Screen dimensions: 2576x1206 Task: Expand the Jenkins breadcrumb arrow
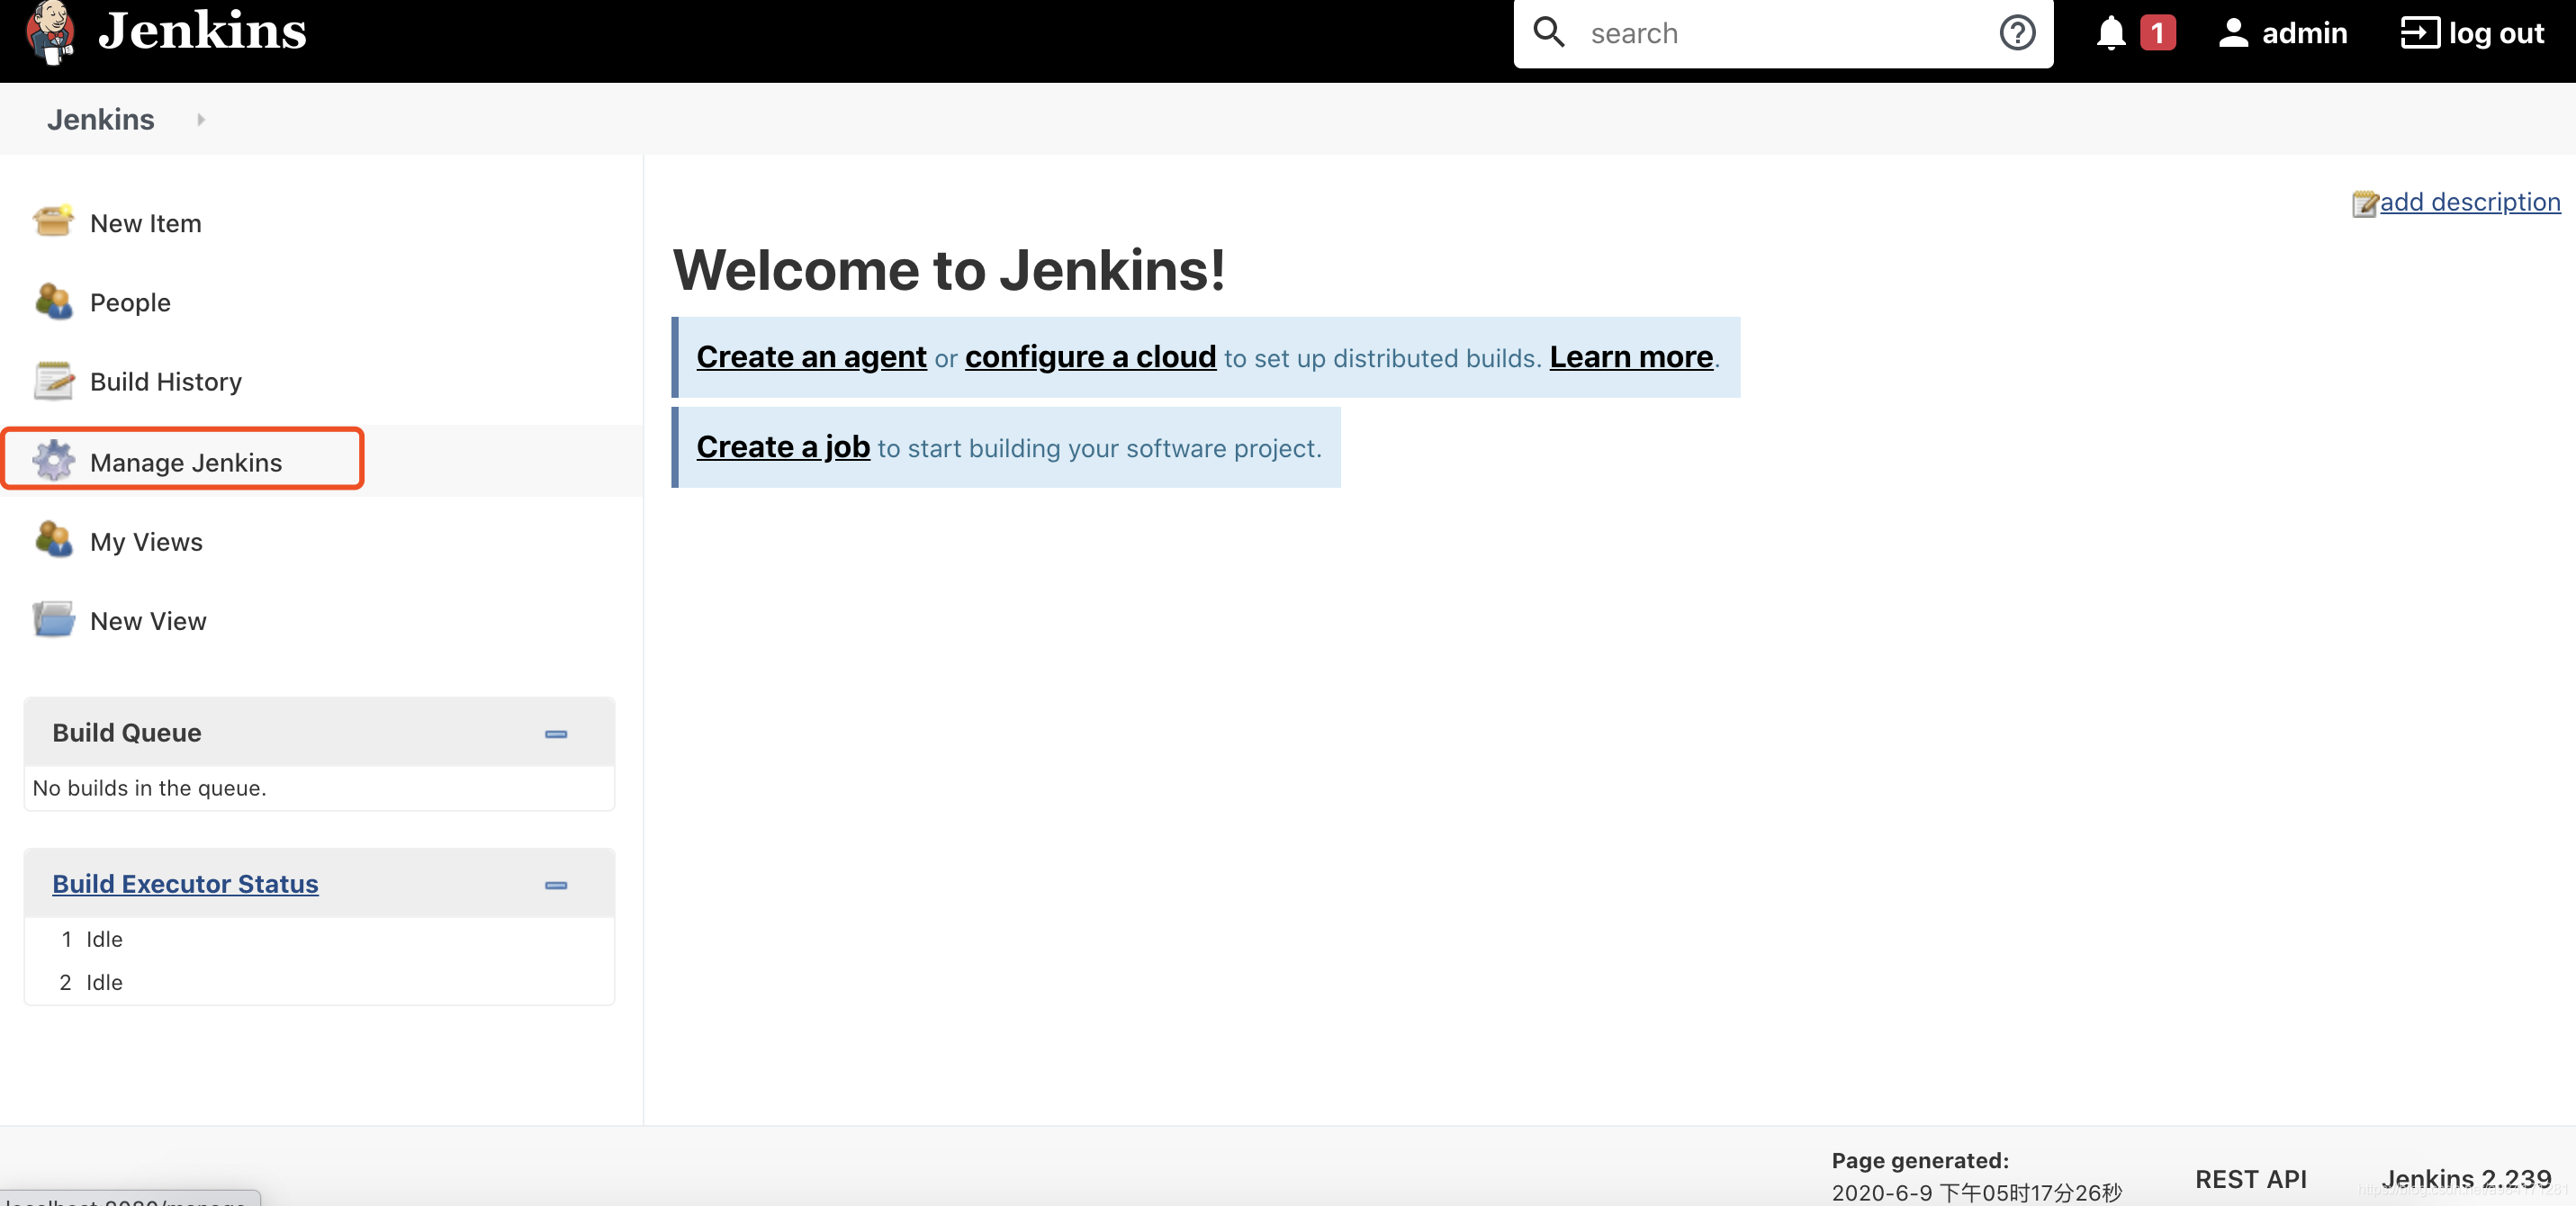pos(201,119)
